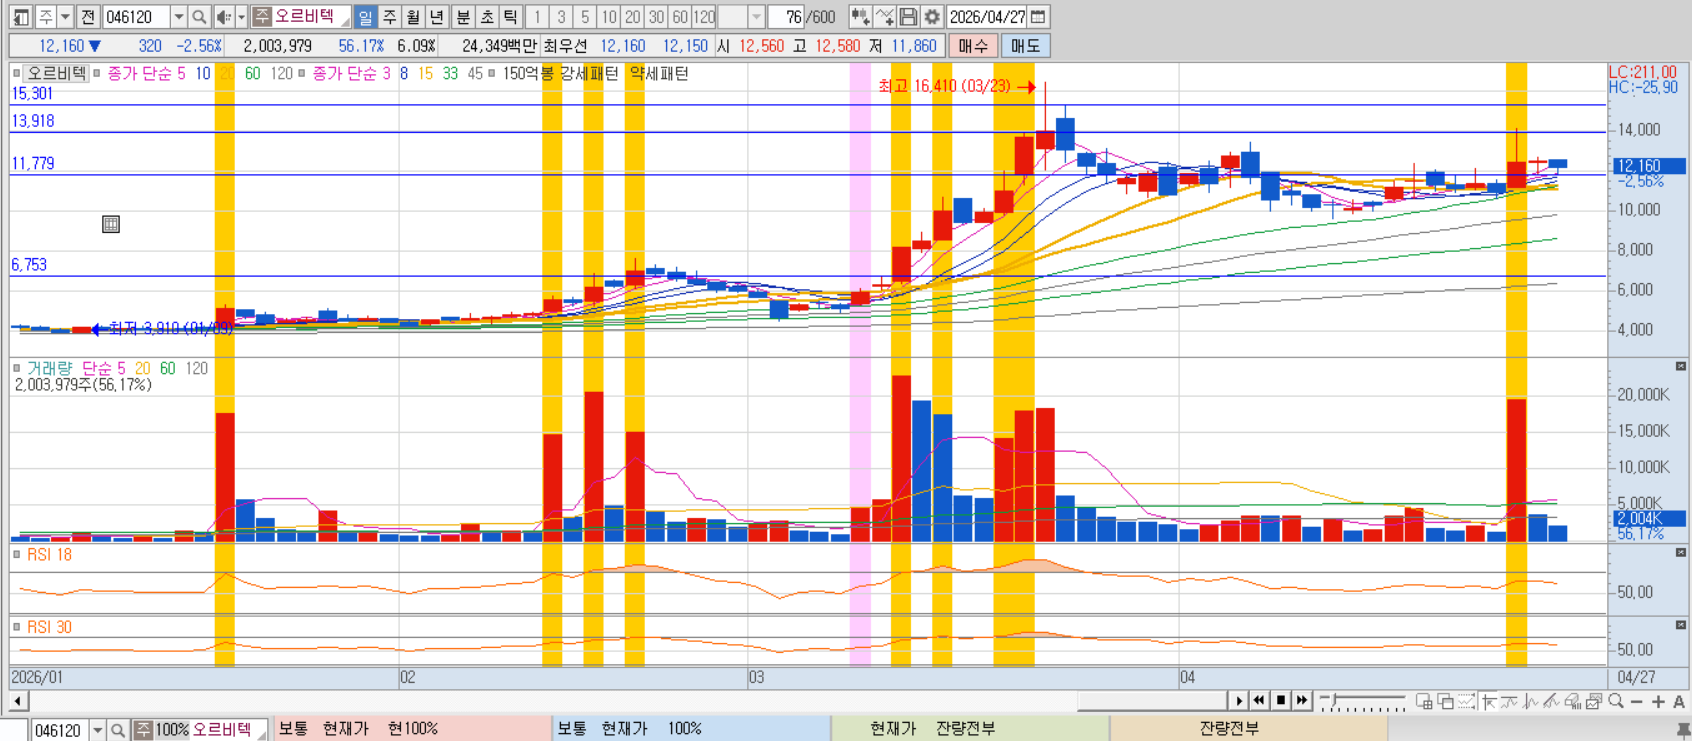
Task: Click the bottom bar search magnifier icon
Action: pos(118,730)
